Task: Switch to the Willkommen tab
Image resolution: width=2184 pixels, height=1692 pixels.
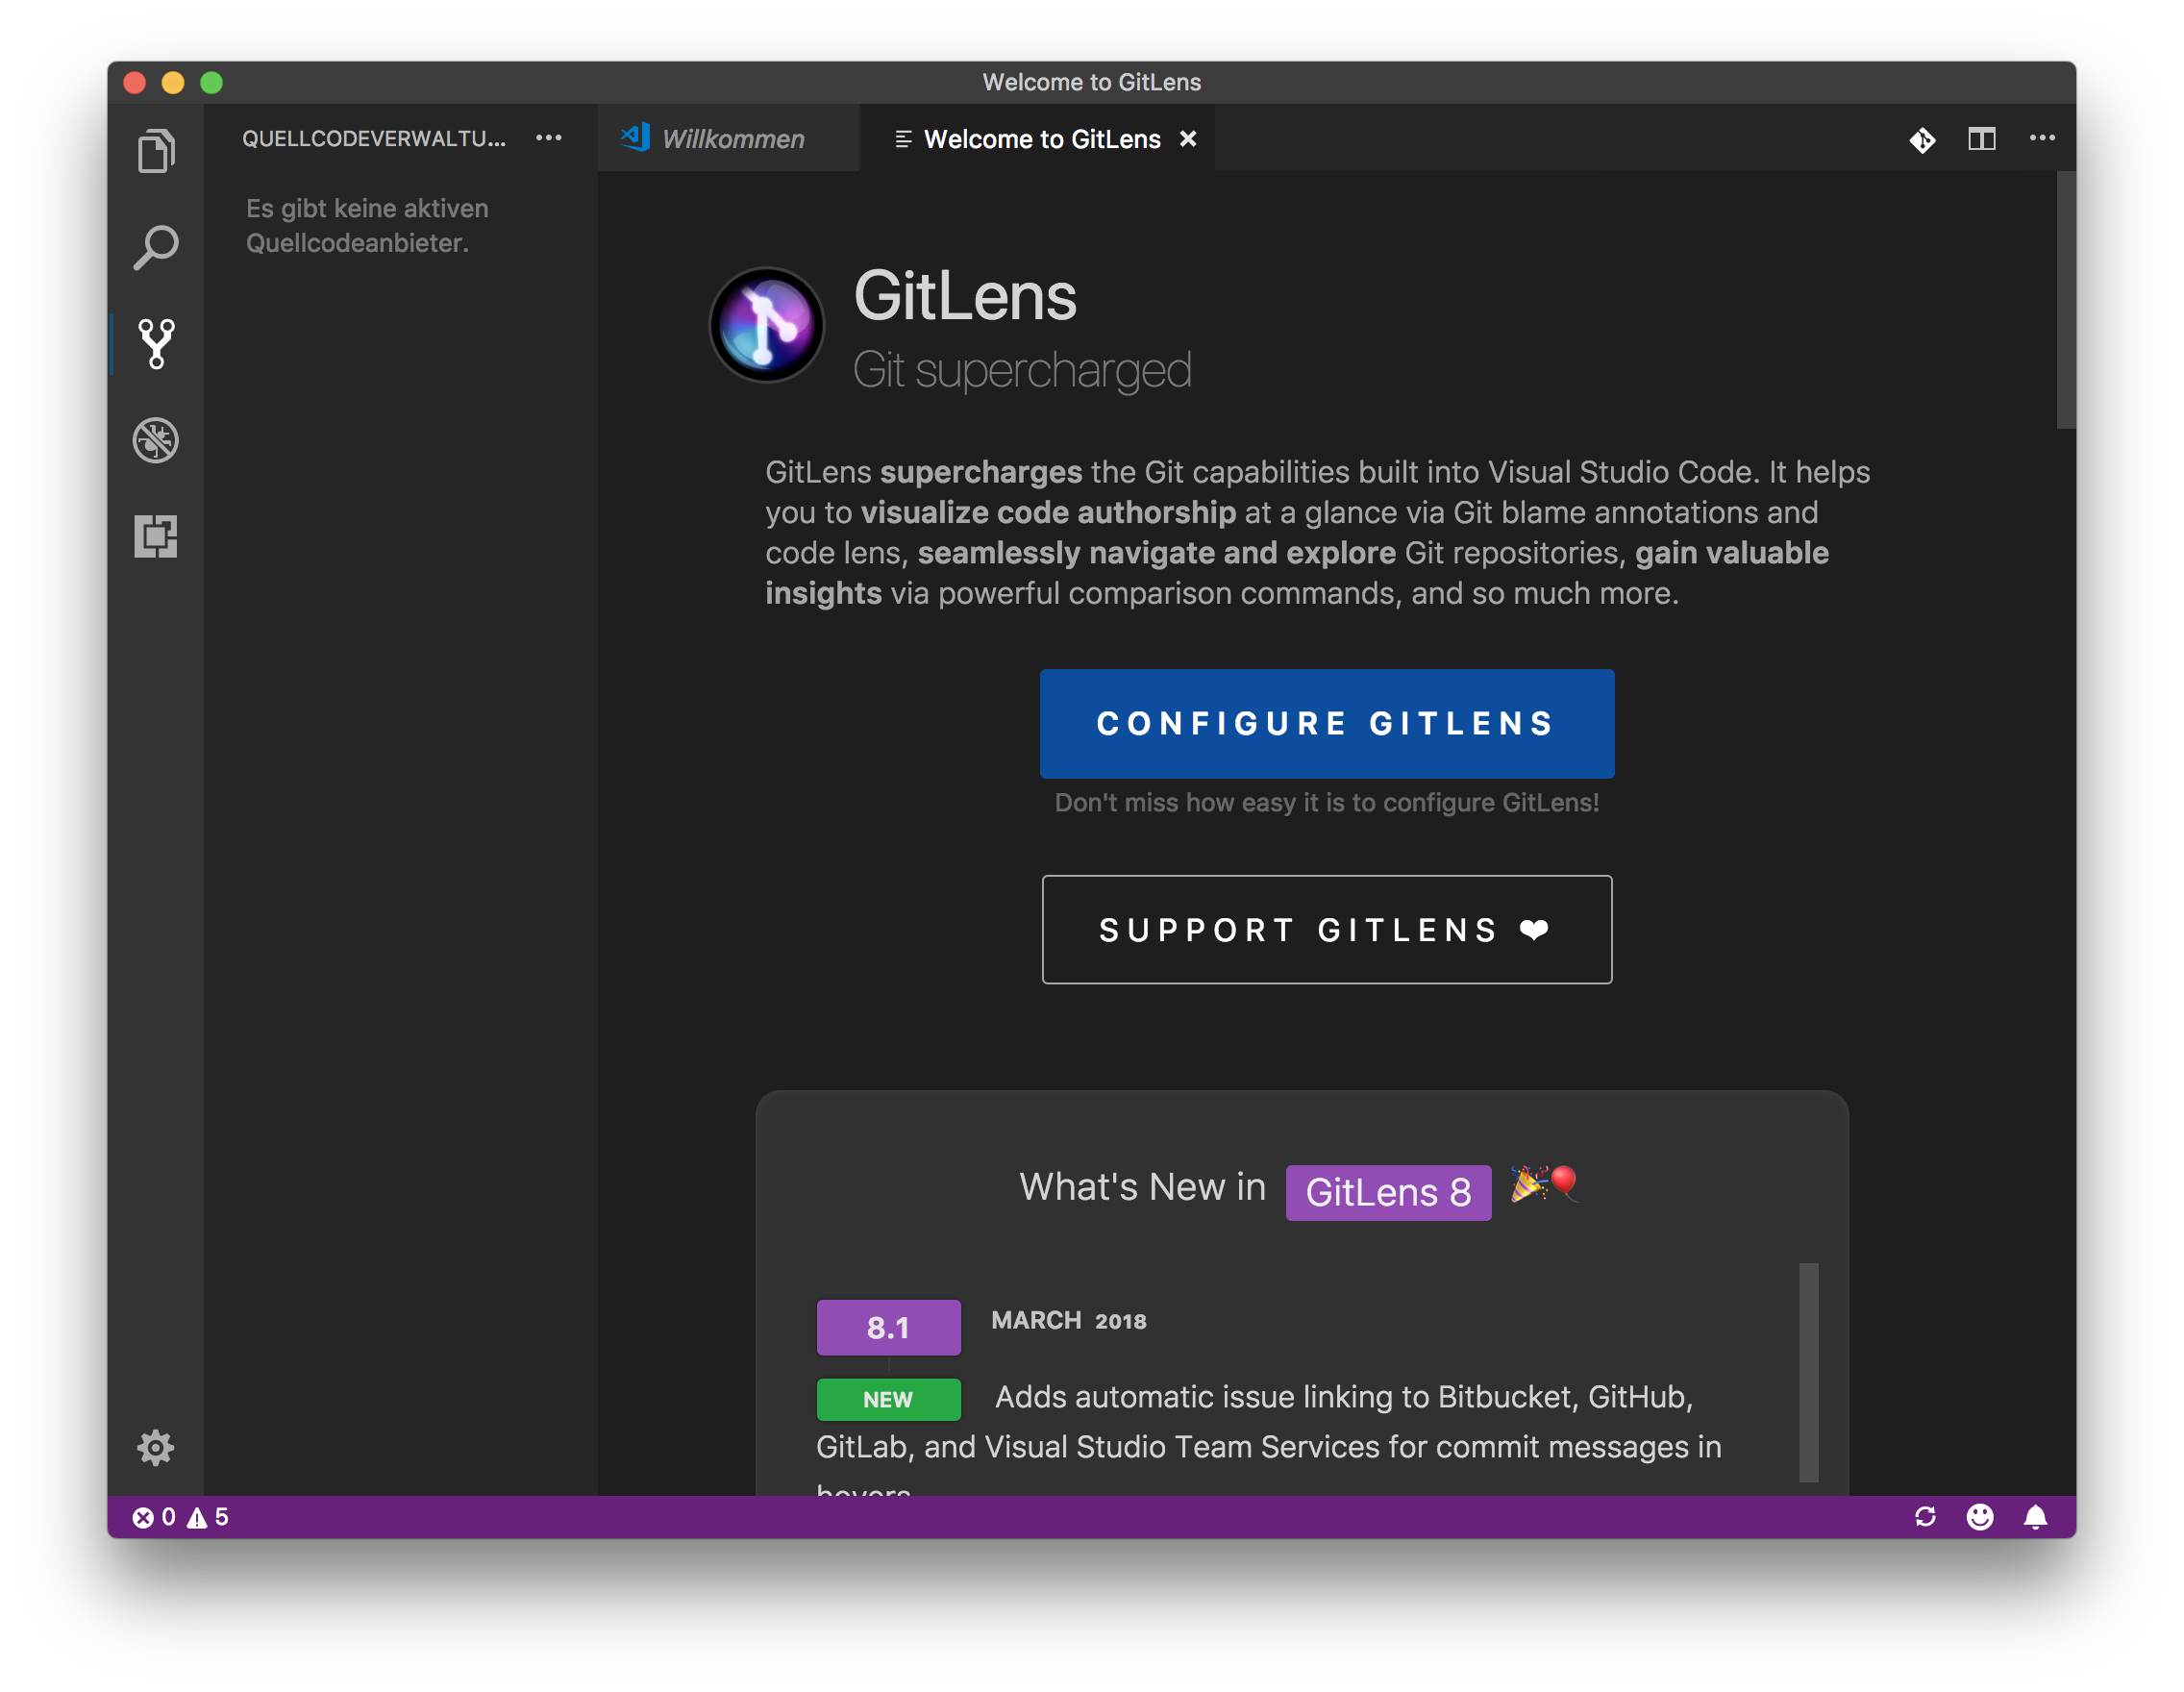Action: (x=729, y=138)
